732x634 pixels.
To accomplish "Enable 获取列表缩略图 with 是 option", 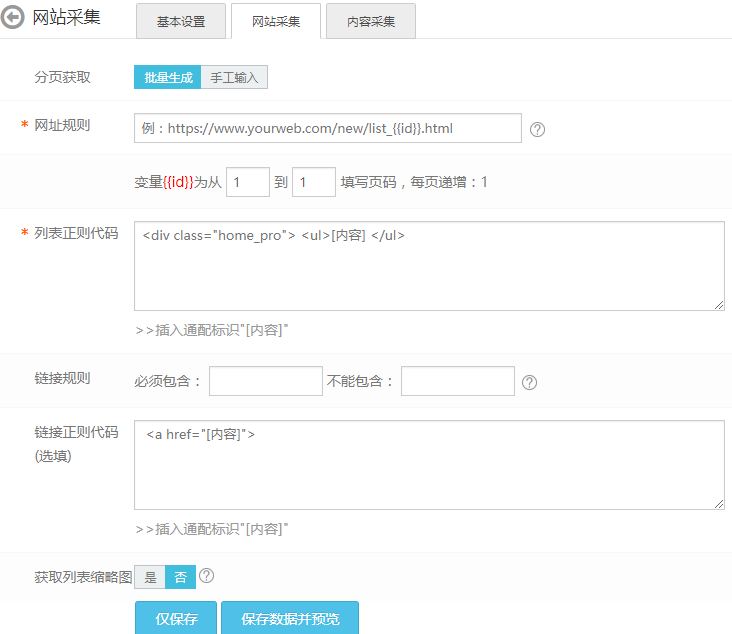I will click(x=150, y=577).
